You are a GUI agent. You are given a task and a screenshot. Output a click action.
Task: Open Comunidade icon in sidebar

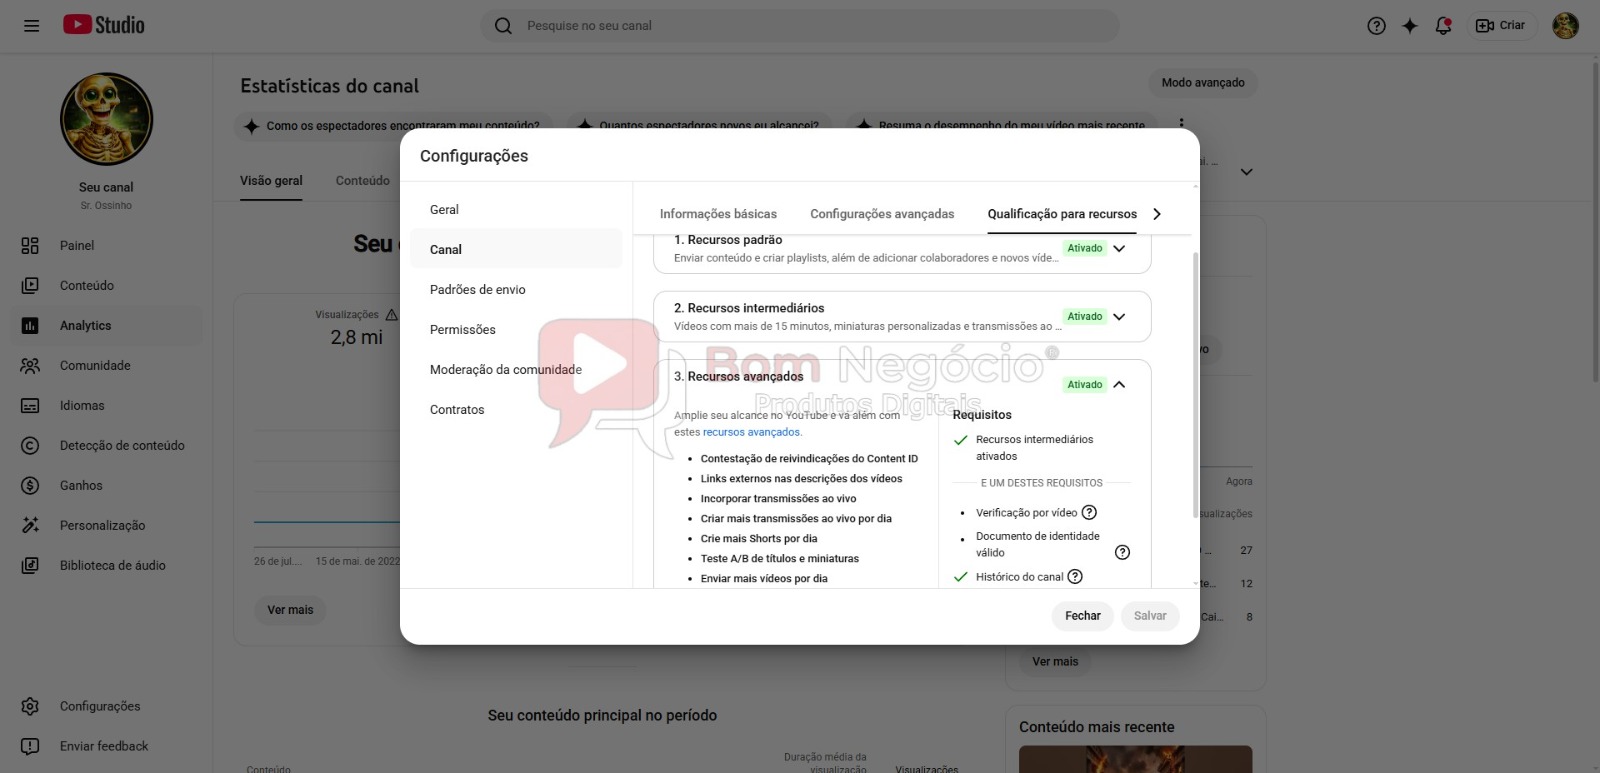(x=30, y=366)
